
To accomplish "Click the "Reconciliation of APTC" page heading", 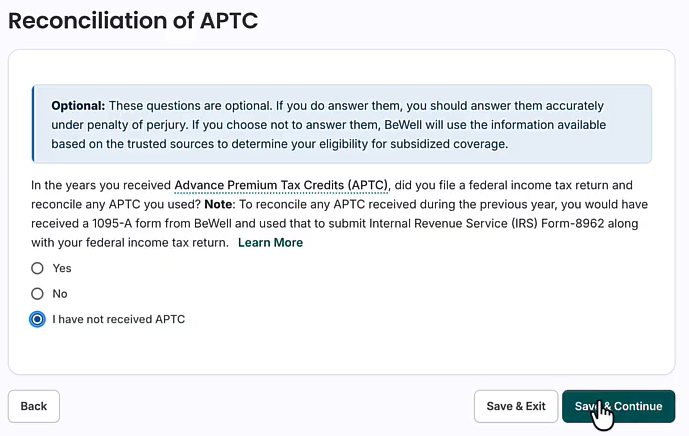I will click(133, 21).
